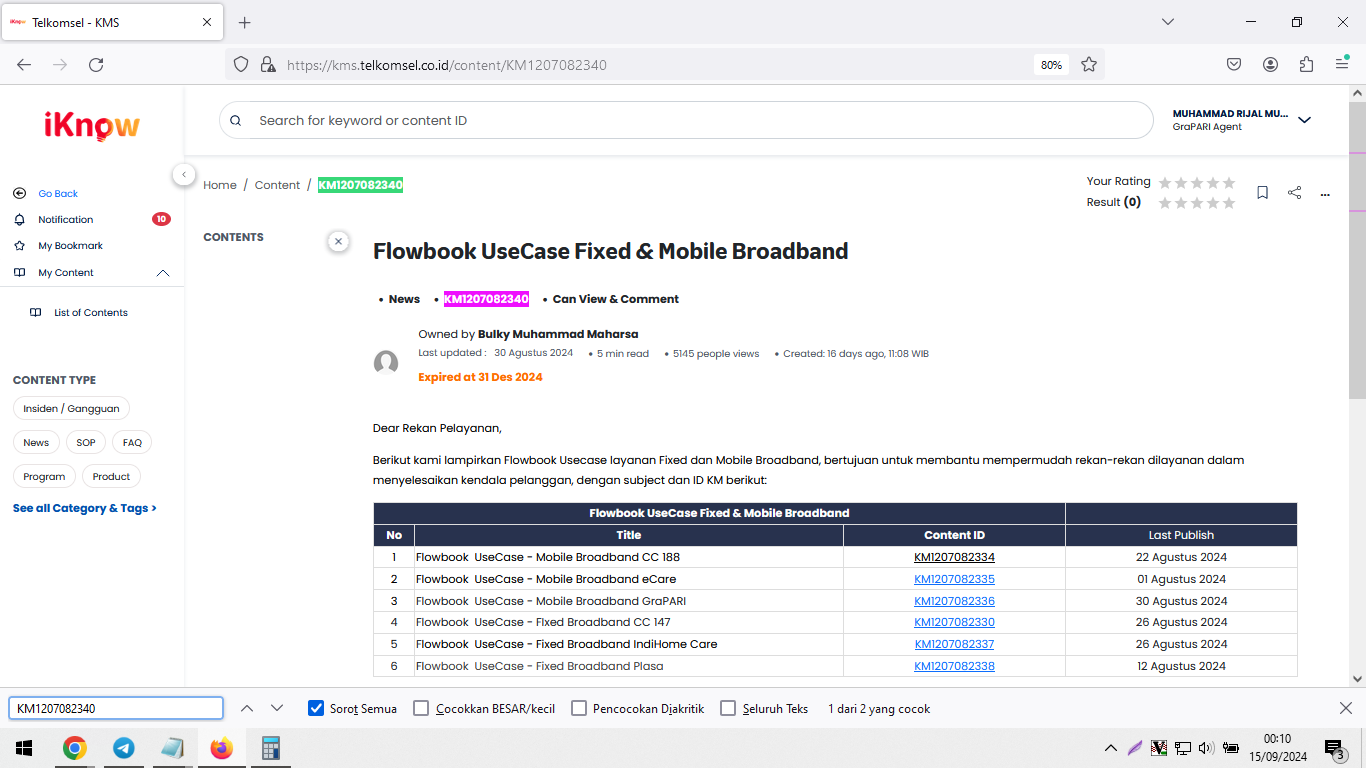
Task: Bookmark this page with the star icon
Action: [1089, 64]
